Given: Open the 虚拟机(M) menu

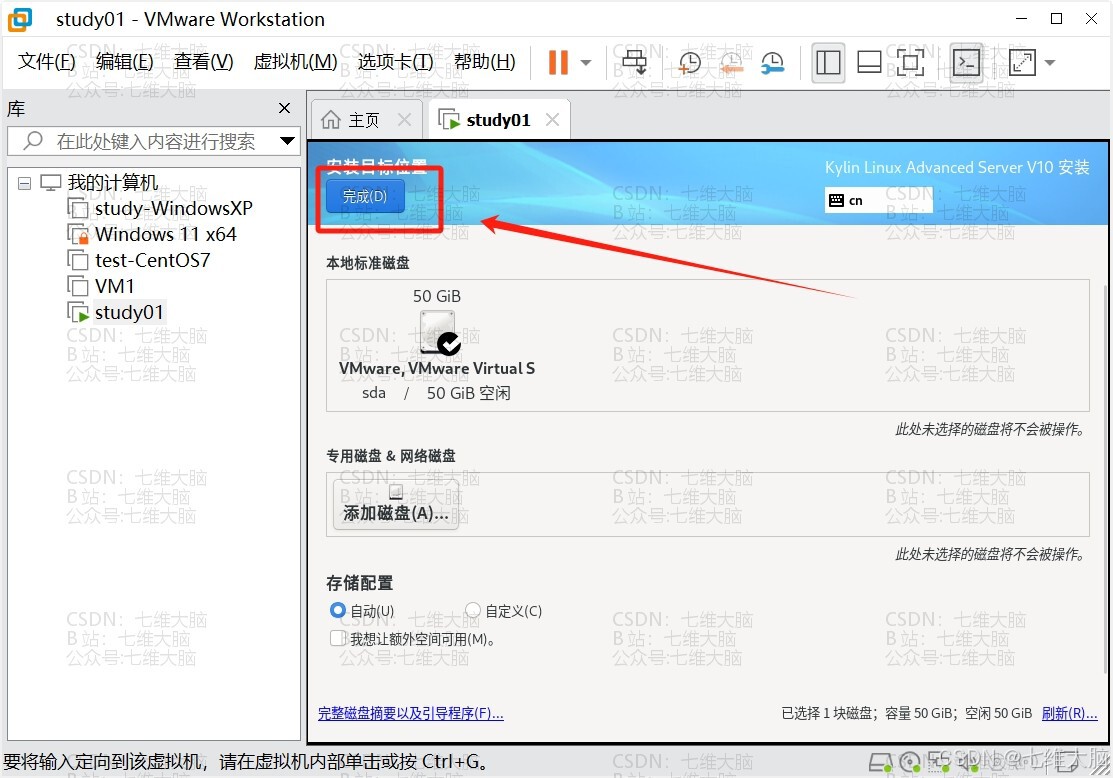Looking at the screenshot, I should pos(295,62).
